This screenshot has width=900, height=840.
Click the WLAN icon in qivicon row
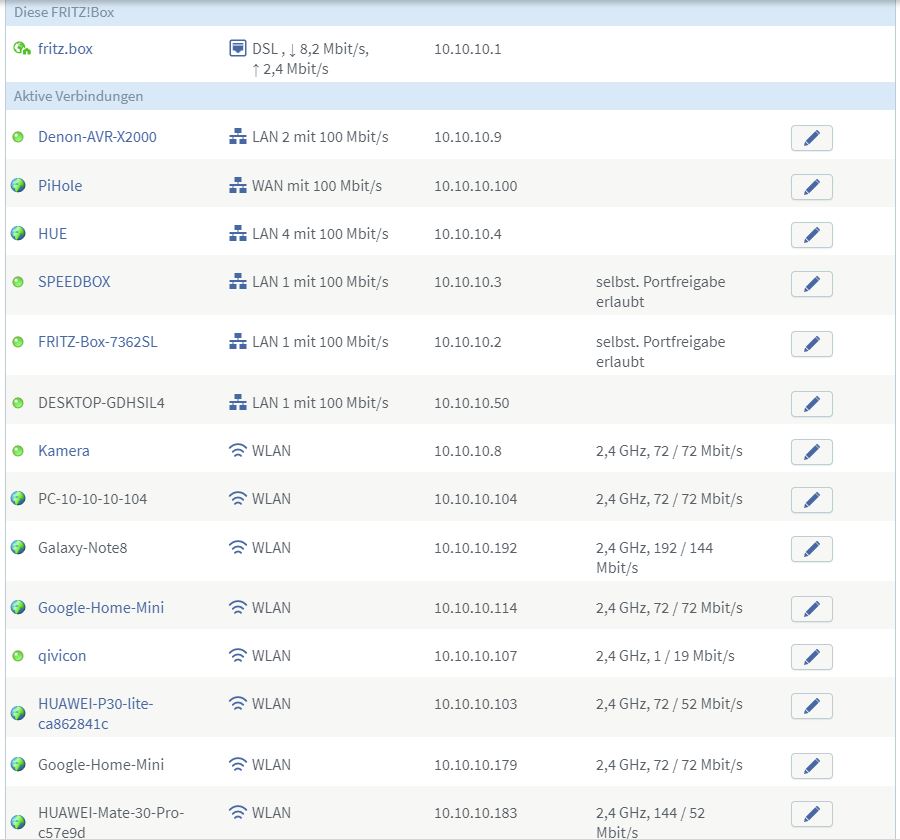coord(238,655)
